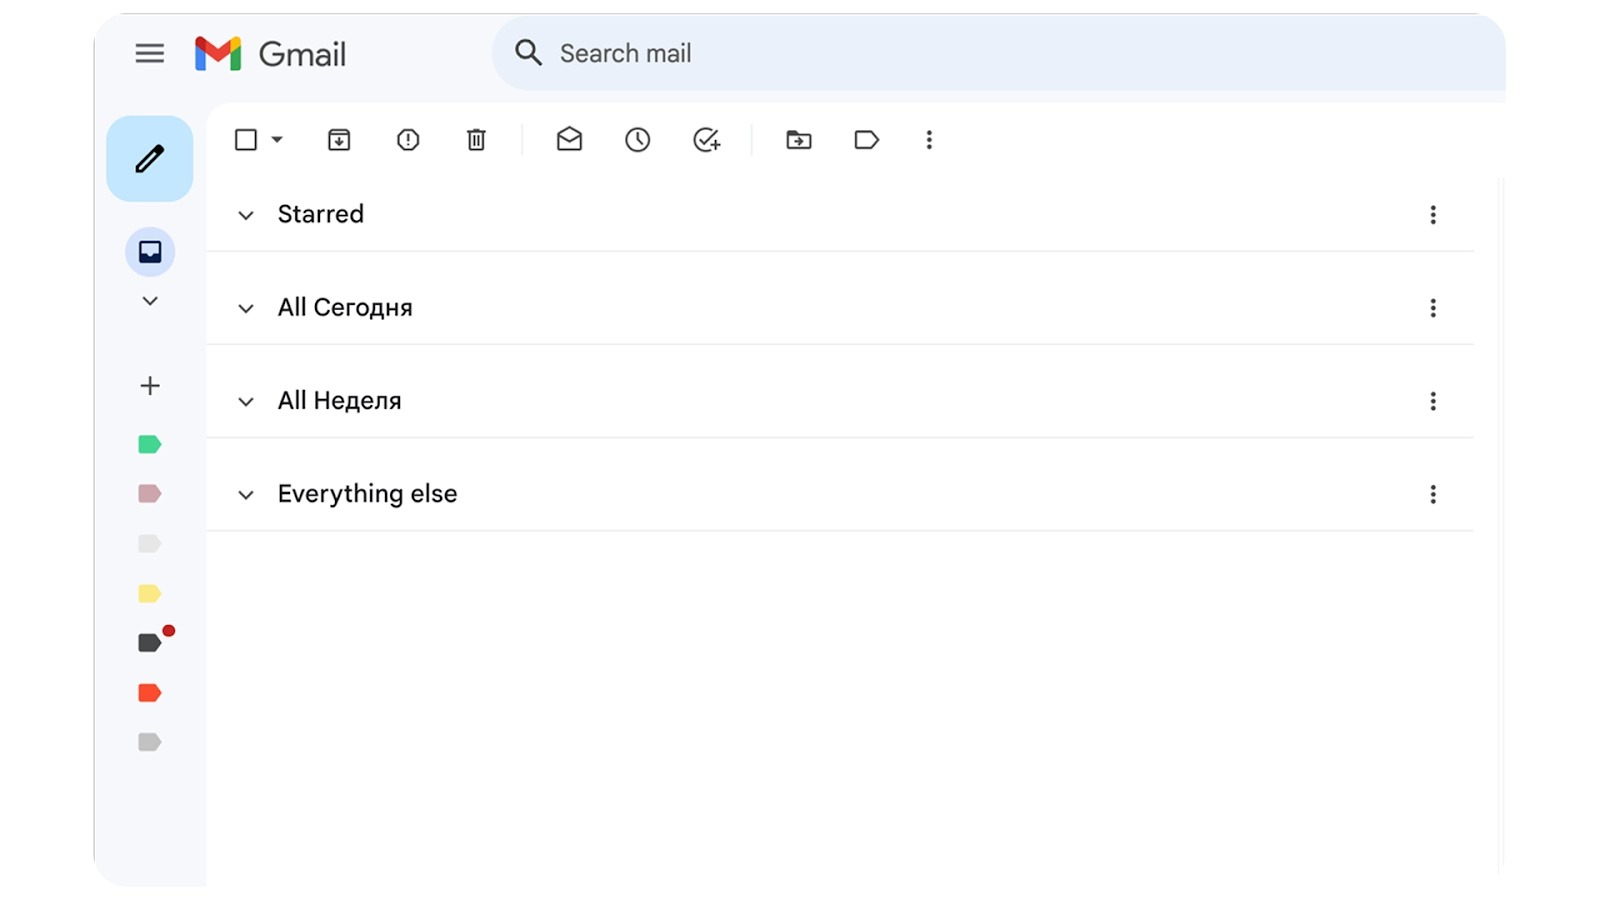Select the Inbox icon in sidebar
The width and height of the screenshot is (1600, 900).
coord(149,252)
